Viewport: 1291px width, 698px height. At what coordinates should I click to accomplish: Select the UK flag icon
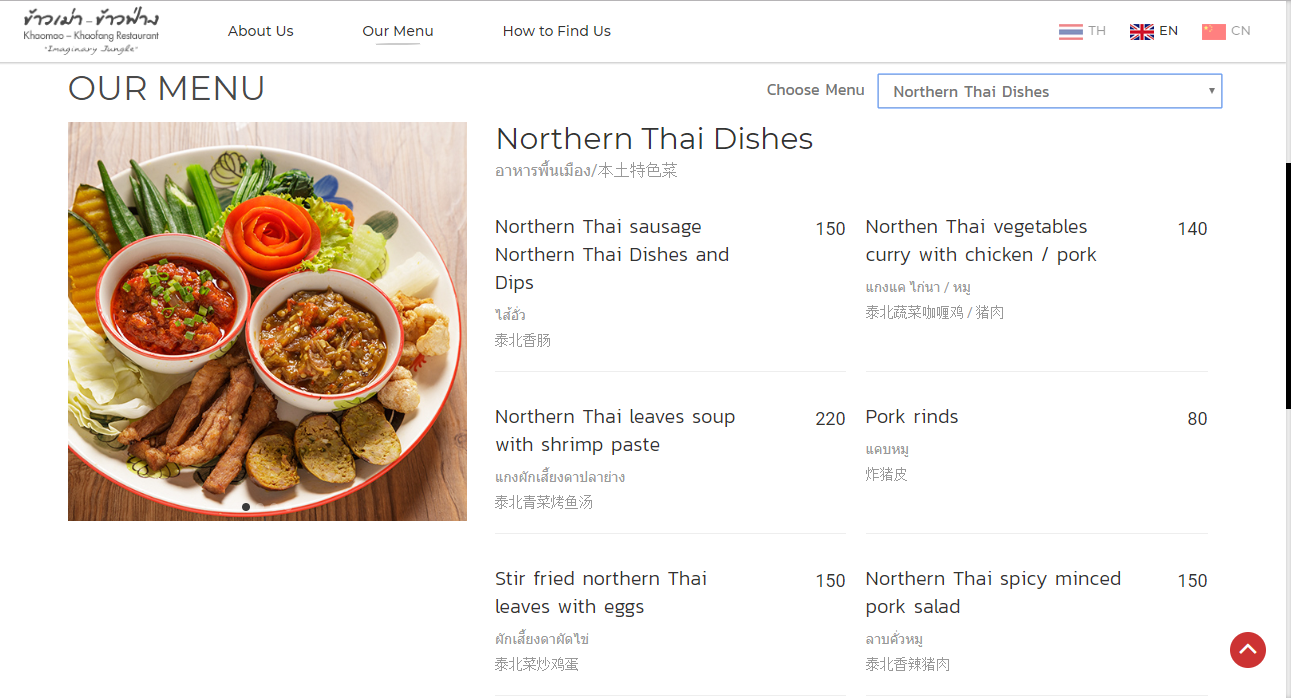coord(1141,31)
